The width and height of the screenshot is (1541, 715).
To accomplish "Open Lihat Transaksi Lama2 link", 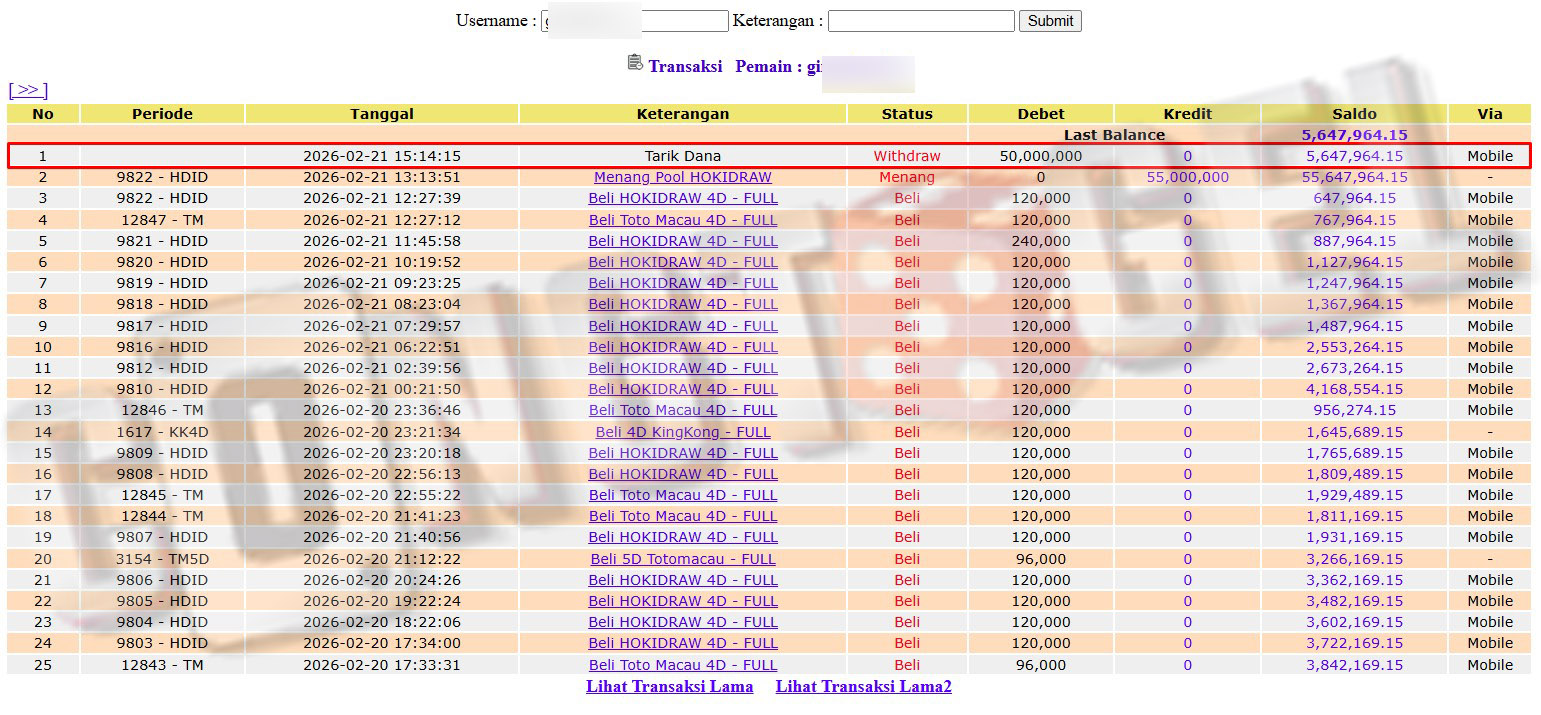I will [x=863, y=686].
